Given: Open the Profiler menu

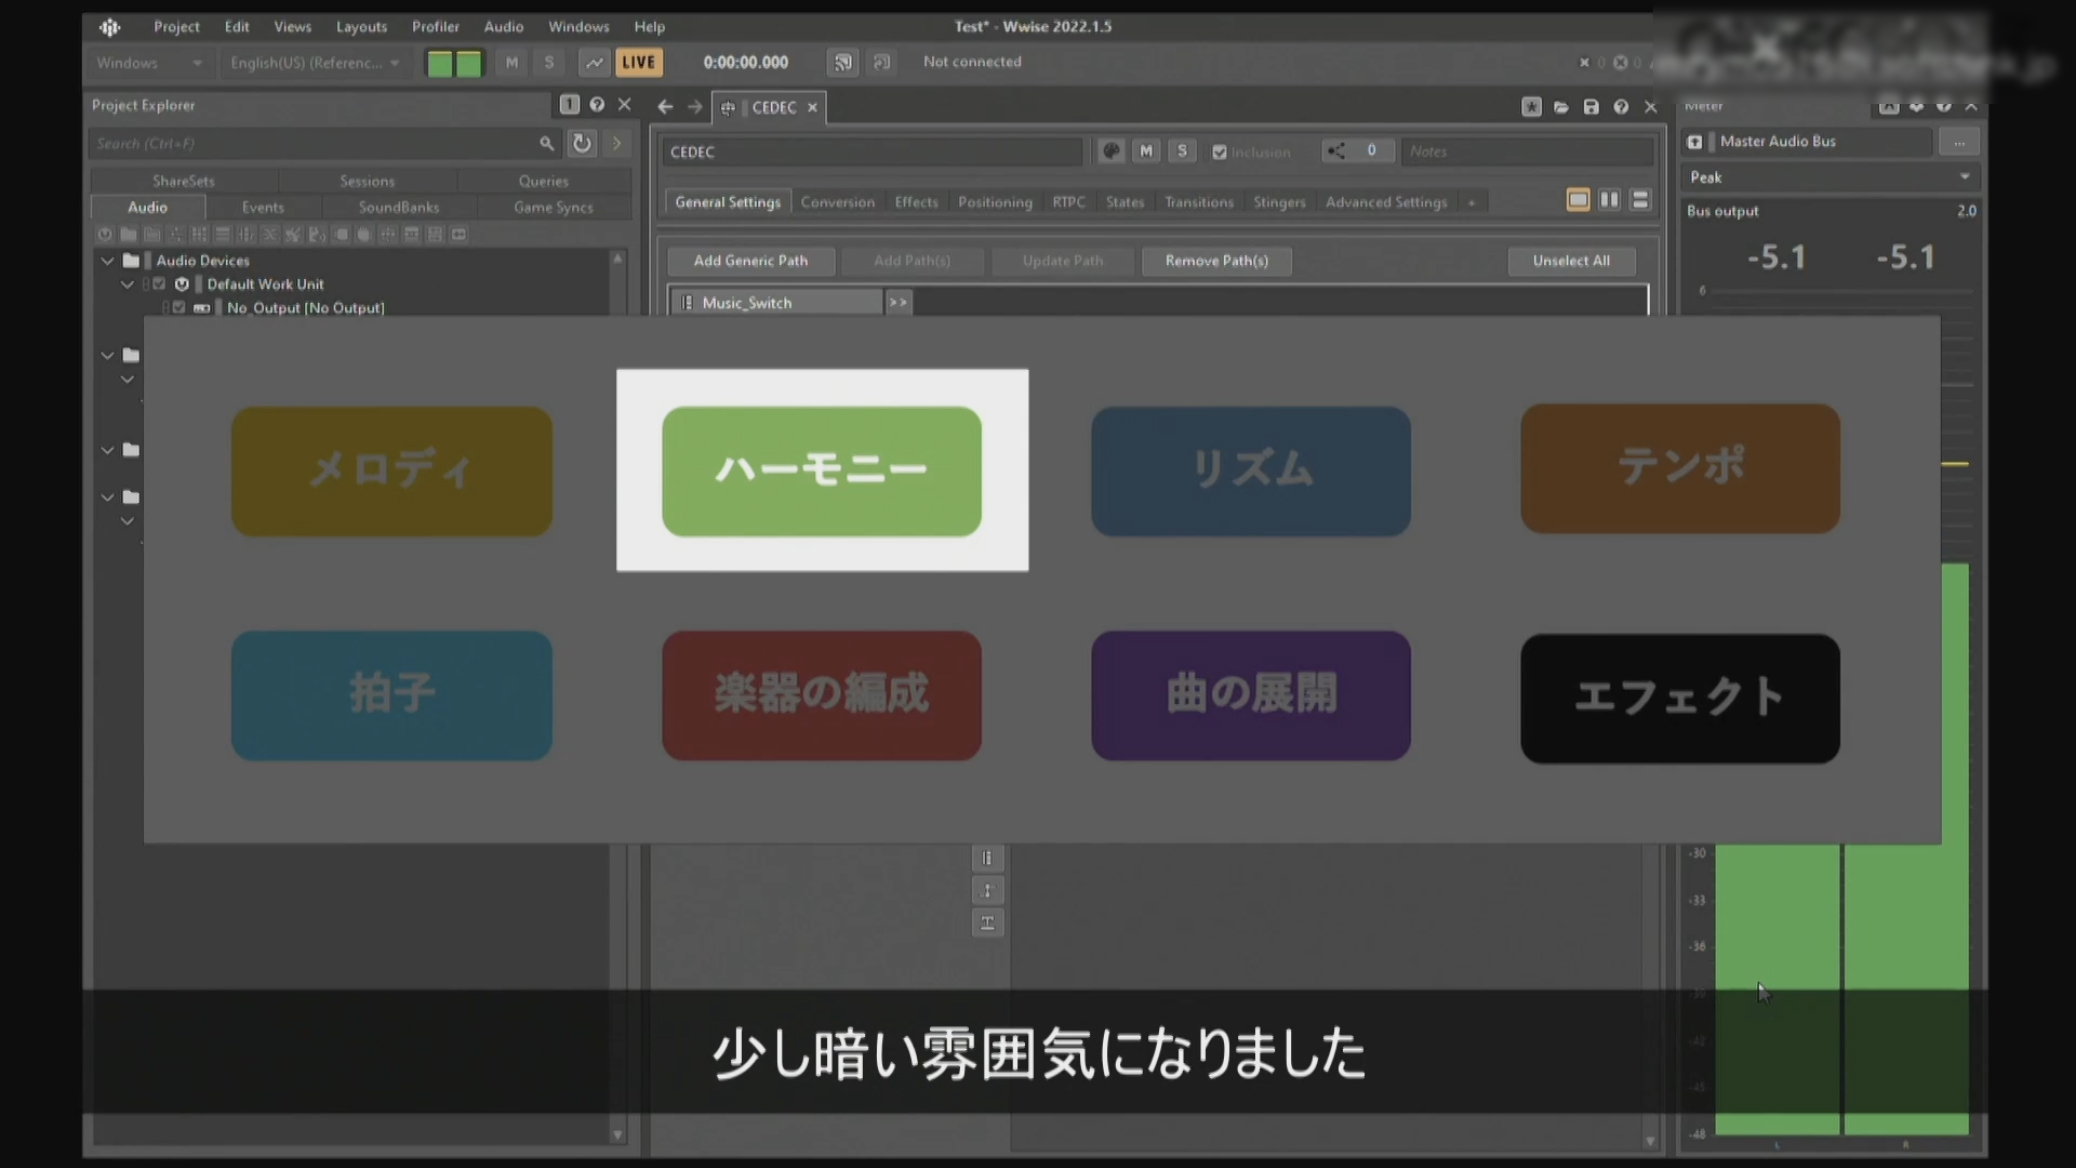Looking at the screenshot, I should [x=436, y=27].
